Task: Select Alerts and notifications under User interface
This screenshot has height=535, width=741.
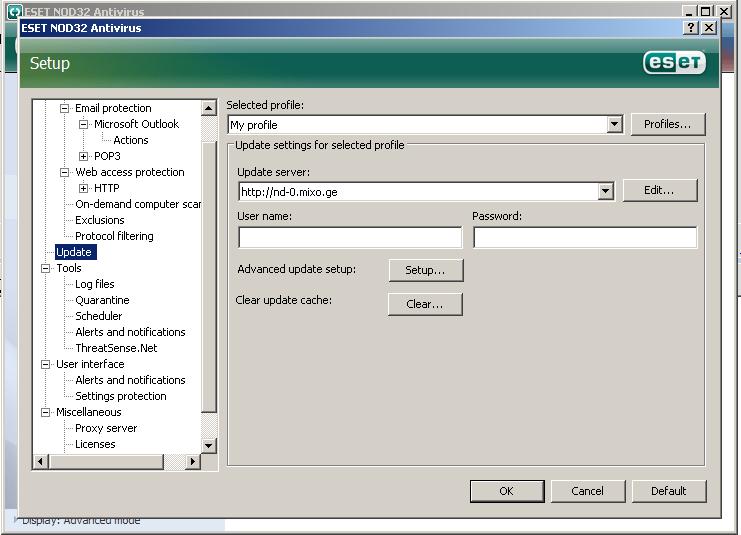Action: 130,380
